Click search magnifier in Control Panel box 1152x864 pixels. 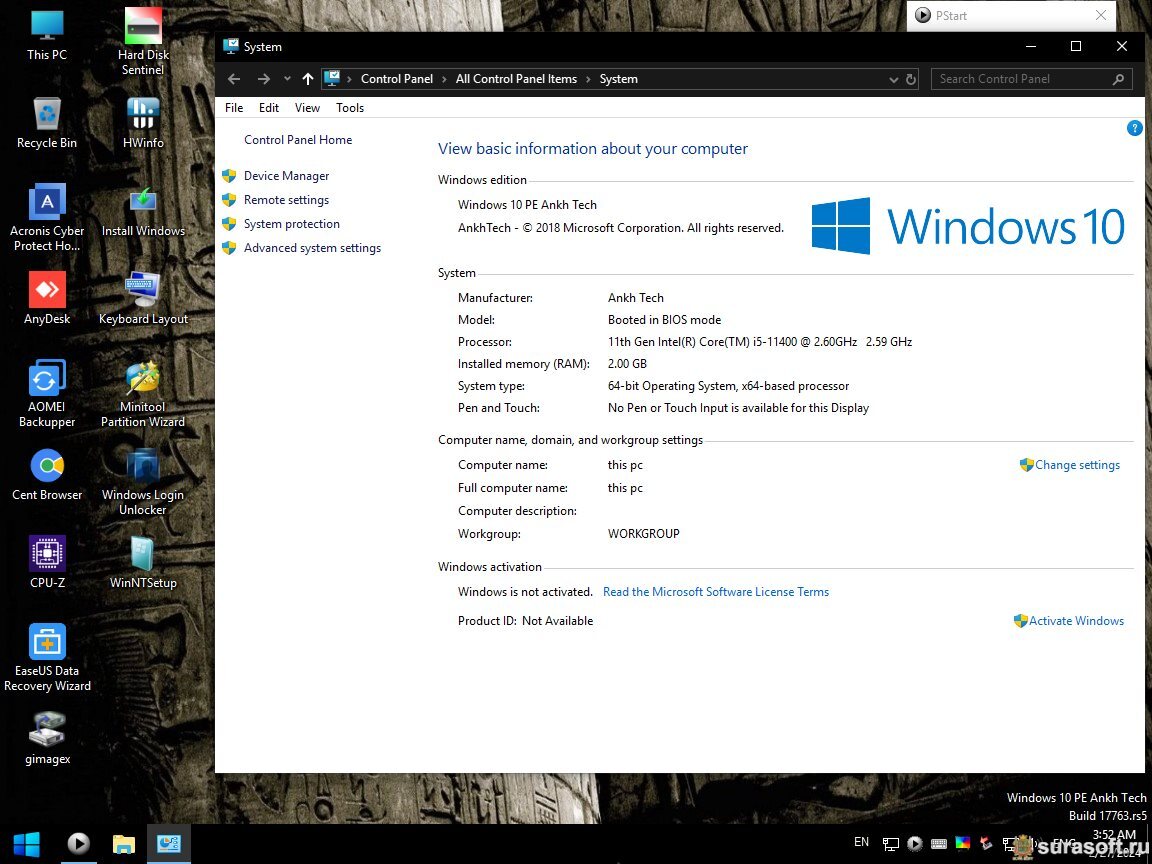tap(1118, 79)
